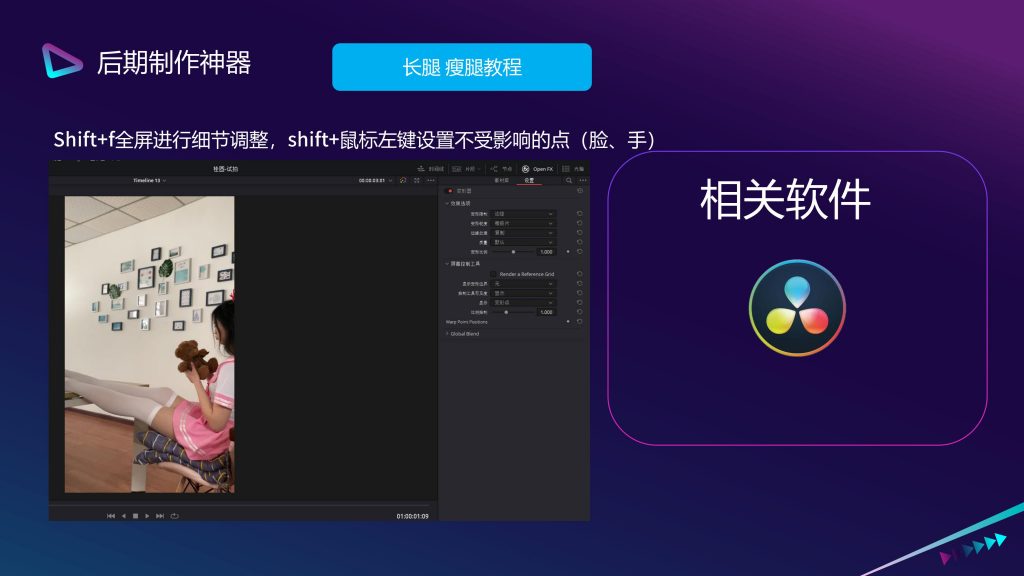Open the Open FX panel button

tap(538, 168)
